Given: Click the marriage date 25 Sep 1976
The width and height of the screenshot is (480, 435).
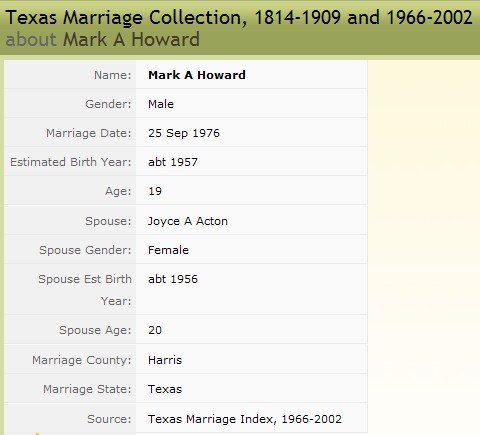Looking at the screenshot, I should tap(184, 133).
